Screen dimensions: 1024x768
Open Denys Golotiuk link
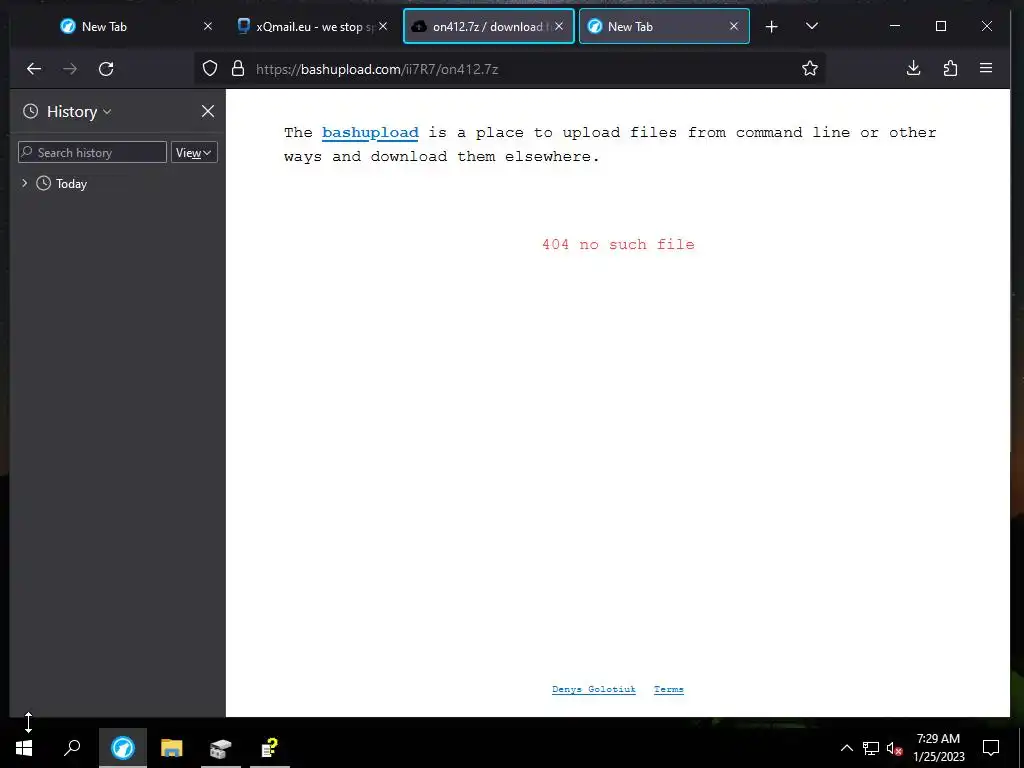pyautogui.click(x=594, y=690)
